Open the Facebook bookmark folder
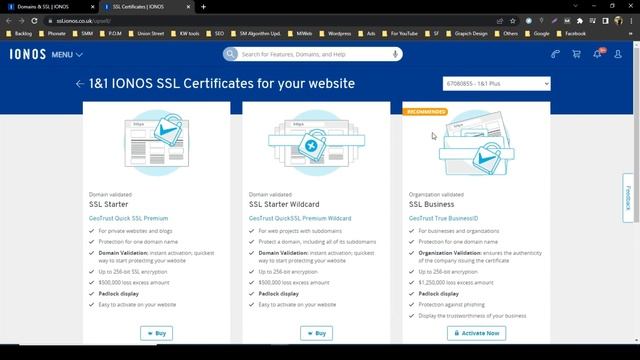Screen dimensions: 640x360 tap(571, 34)
